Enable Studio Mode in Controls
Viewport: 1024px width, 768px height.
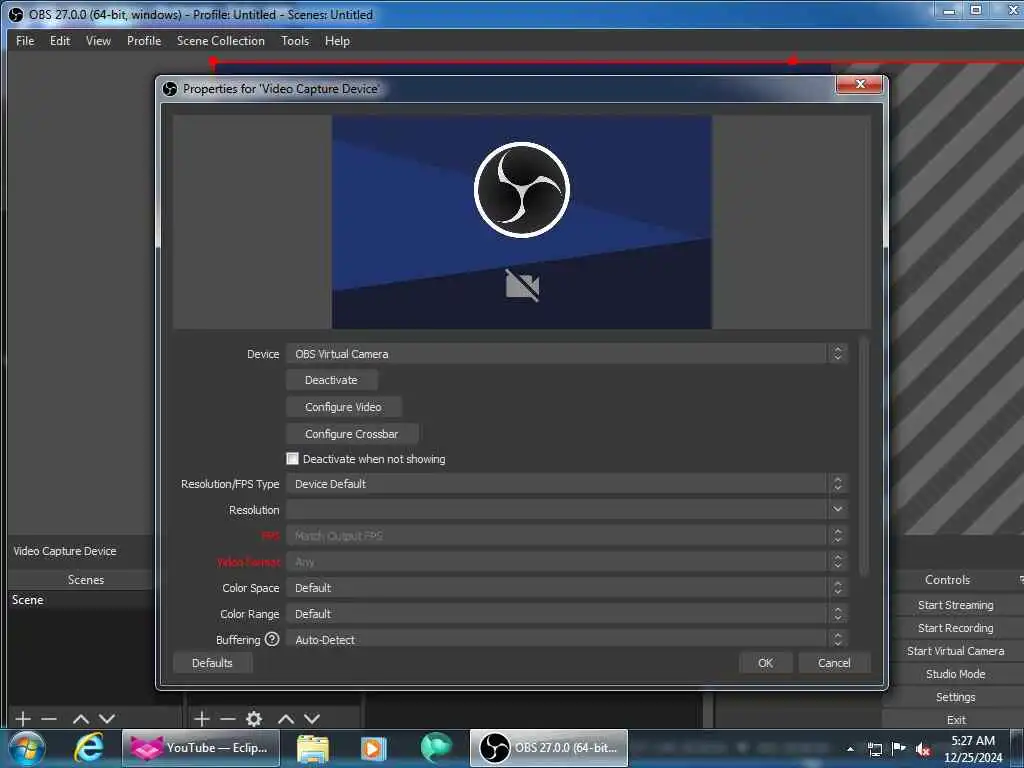[x=955, y=673]
